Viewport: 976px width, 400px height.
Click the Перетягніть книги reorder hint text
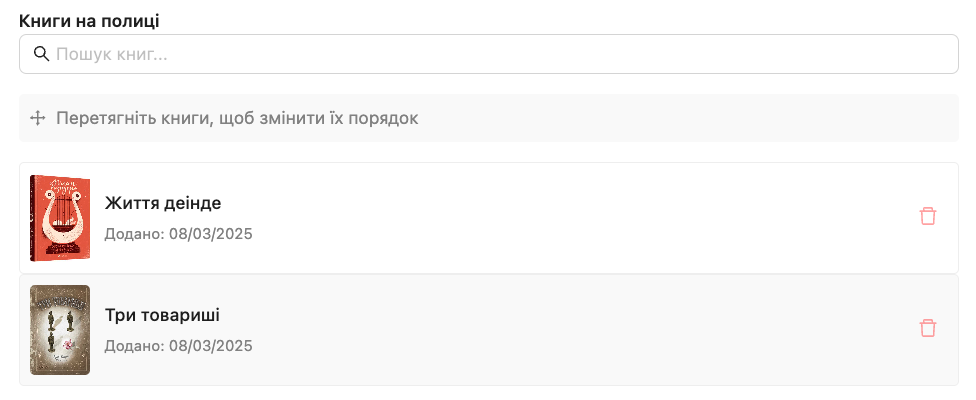pos(237,118)
